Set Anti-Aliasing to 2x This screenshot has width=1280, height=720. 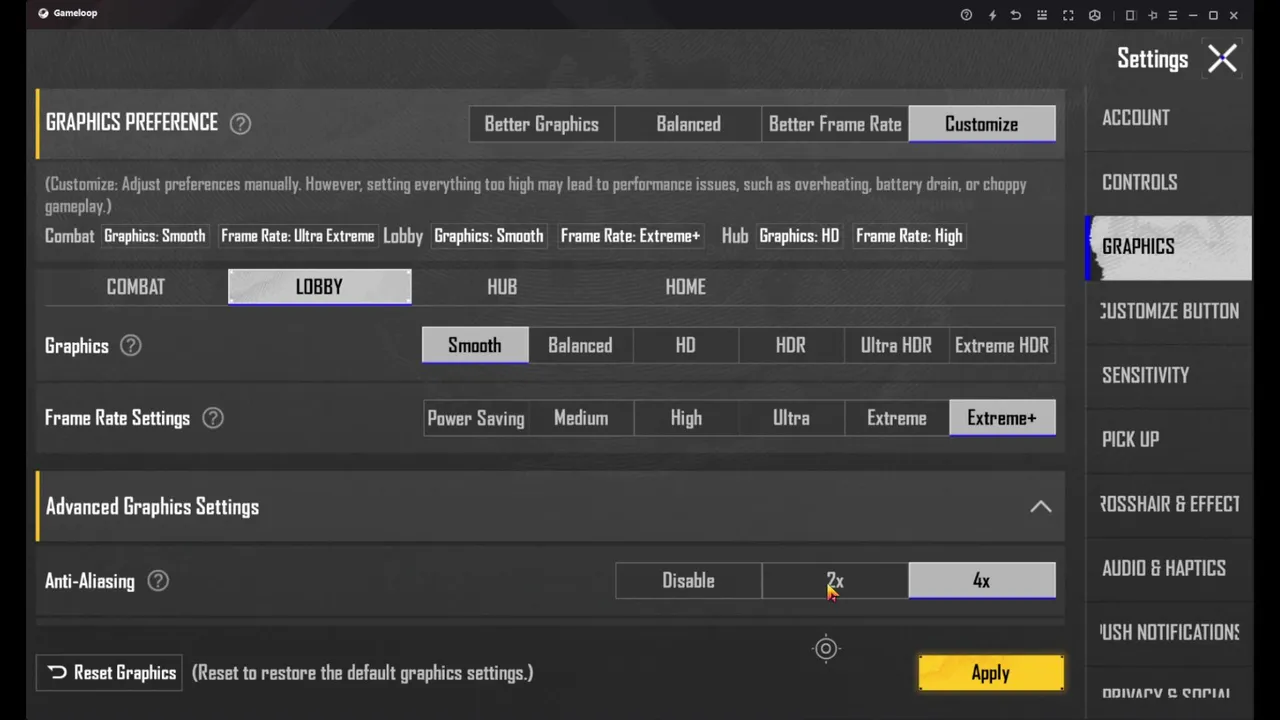point(835,581)
